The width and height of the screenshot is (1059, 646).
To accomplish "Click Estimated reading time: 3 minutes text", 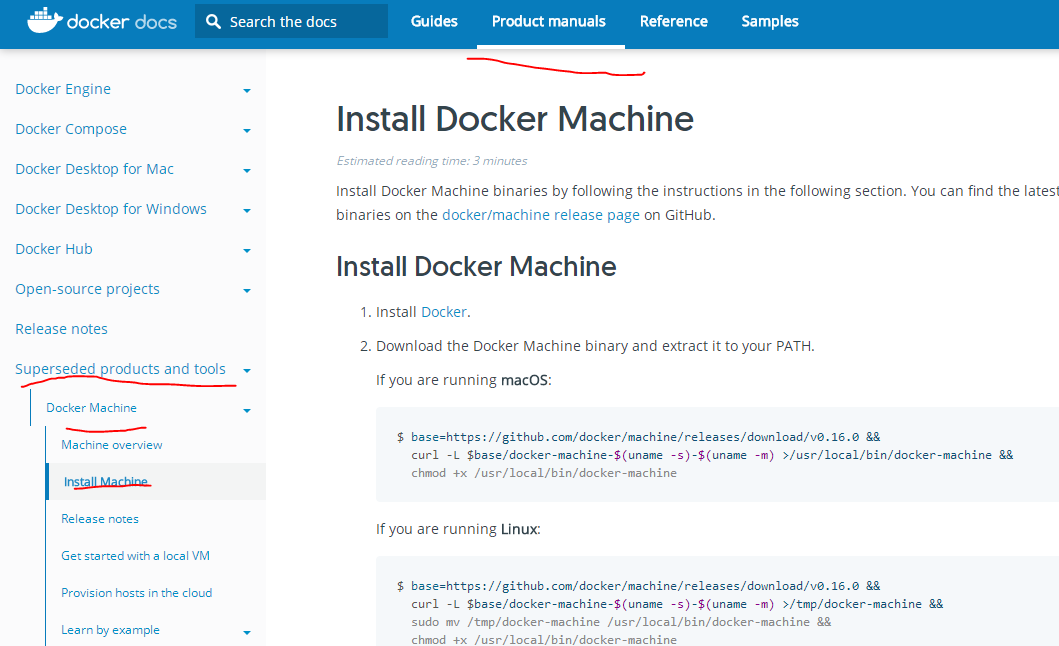I will coord(432,161).
